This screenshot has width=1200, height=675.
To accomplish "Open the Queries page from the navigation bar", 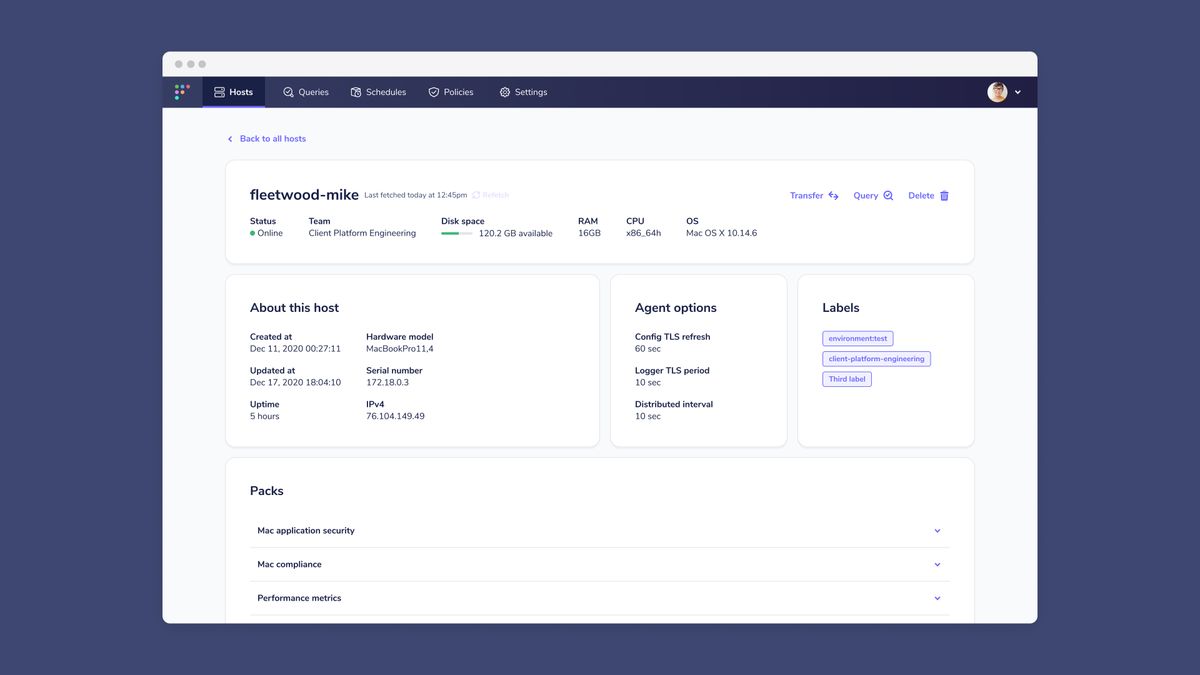I will (303, 91).
